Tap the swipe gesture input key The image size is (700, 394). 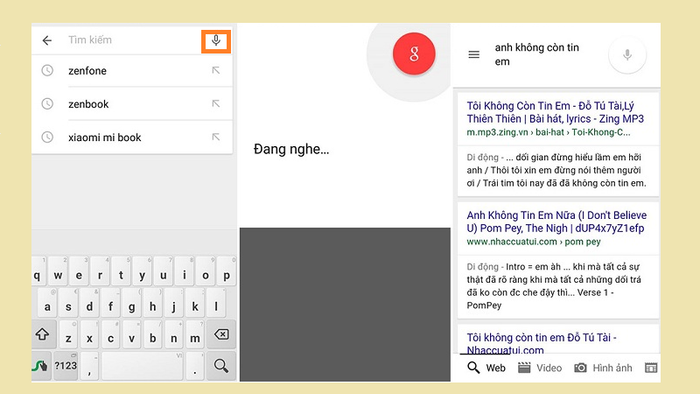[41, 366]
